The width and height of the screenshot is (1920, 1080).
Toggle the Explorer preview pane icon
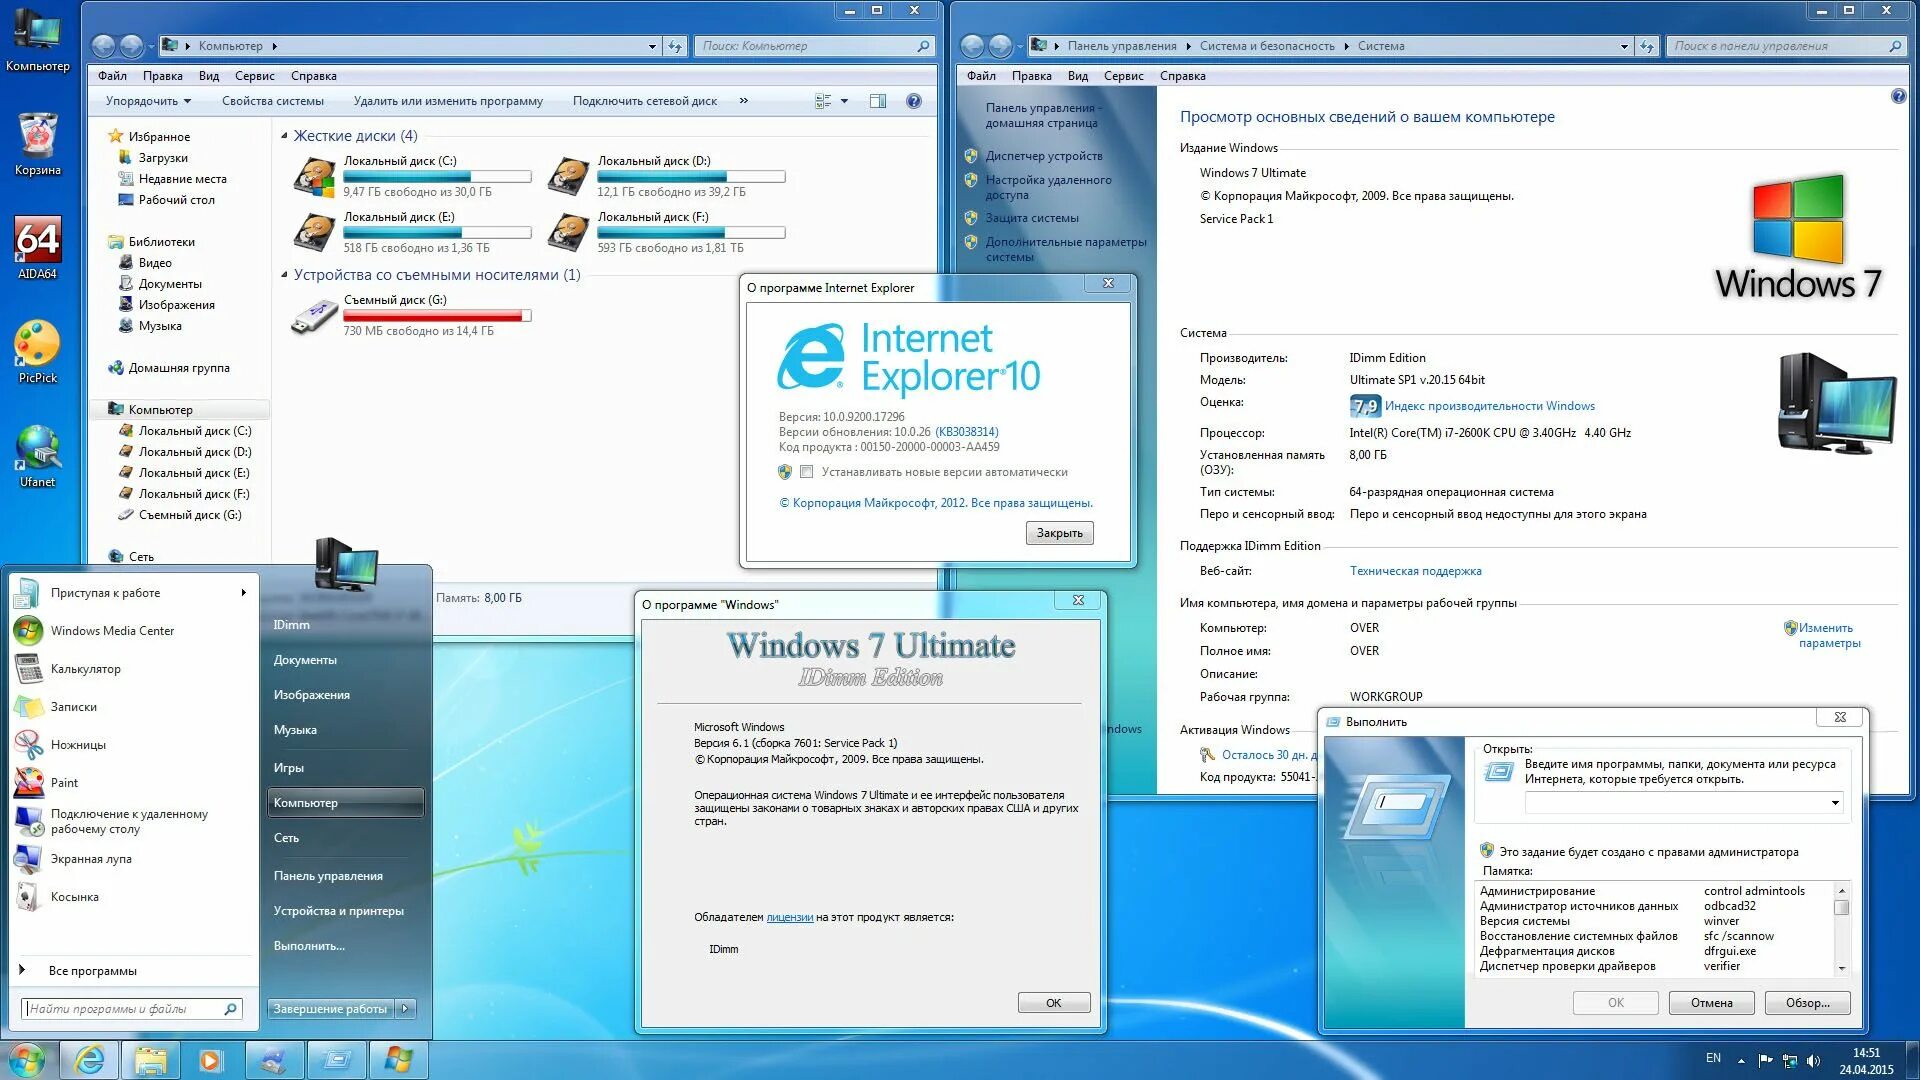pos(878,101)
